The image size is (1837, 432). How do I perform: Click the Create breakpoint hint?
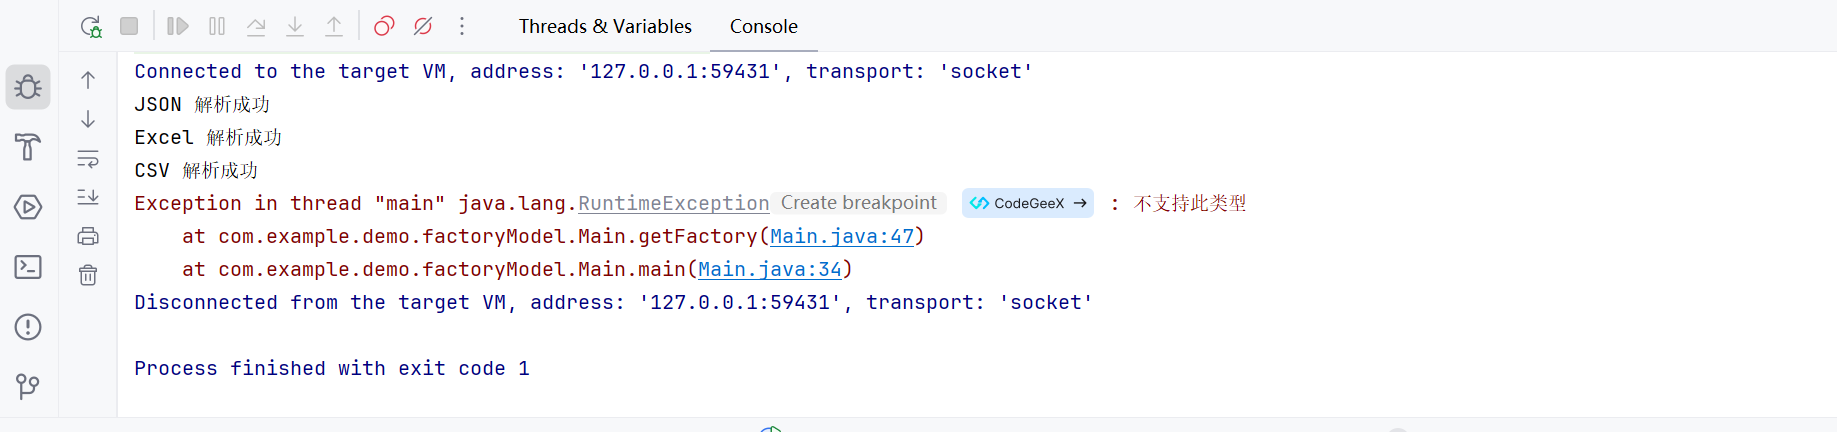click(858, 203)
